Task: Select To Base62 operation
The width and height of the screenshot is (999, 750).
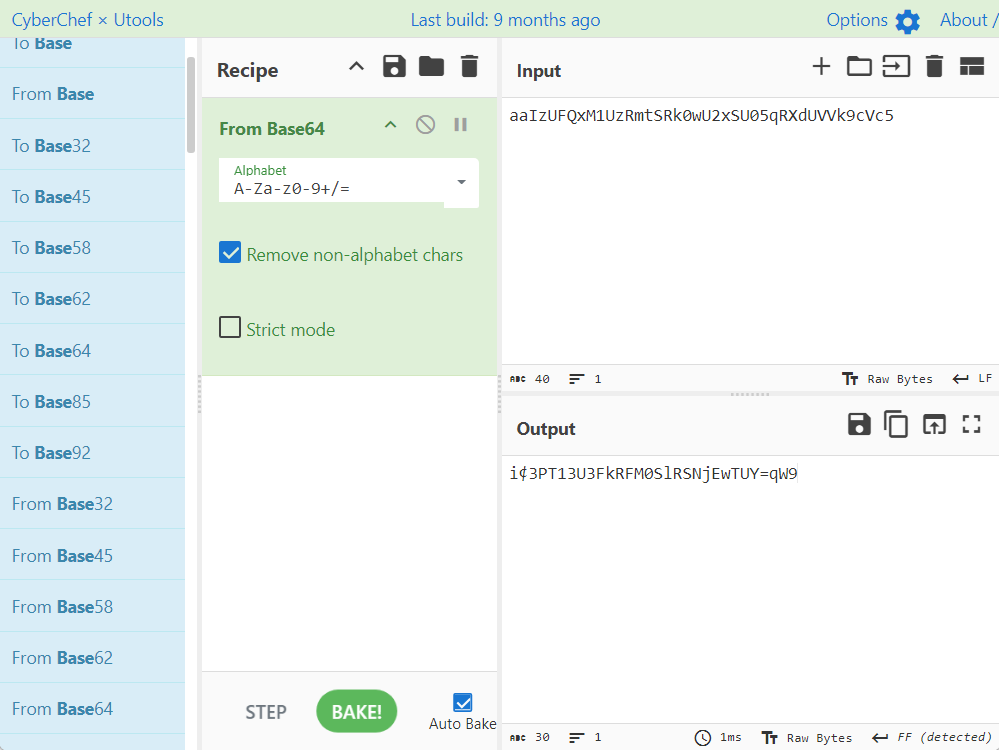Action: tap(92, 298)
